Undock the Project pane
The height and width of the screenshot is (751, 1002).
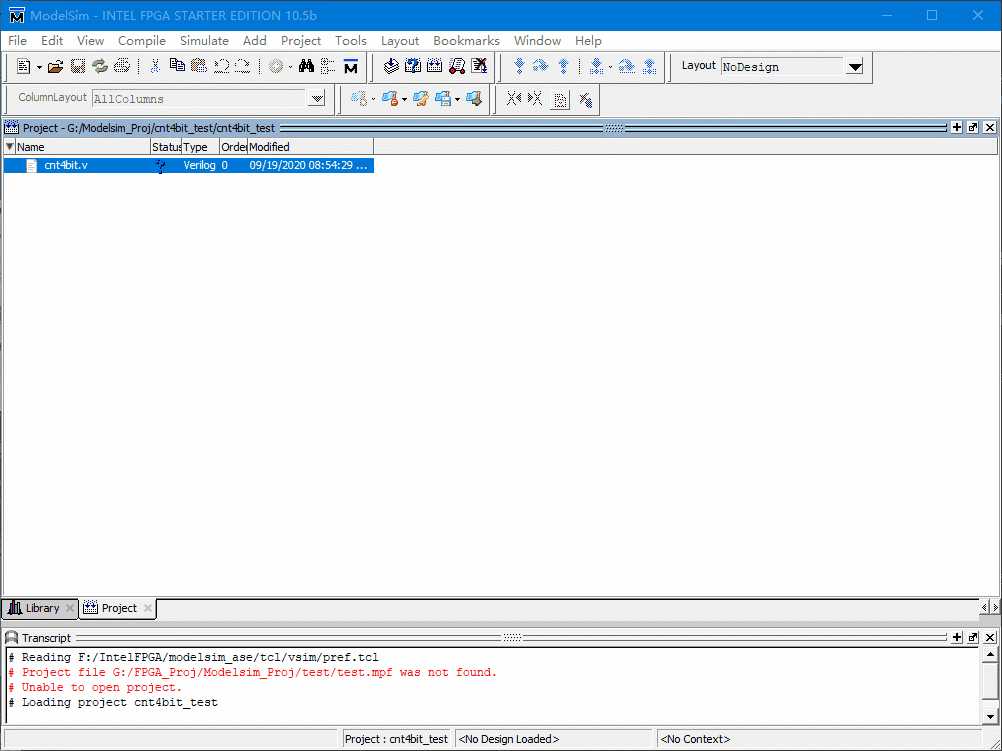coord(973,127)
